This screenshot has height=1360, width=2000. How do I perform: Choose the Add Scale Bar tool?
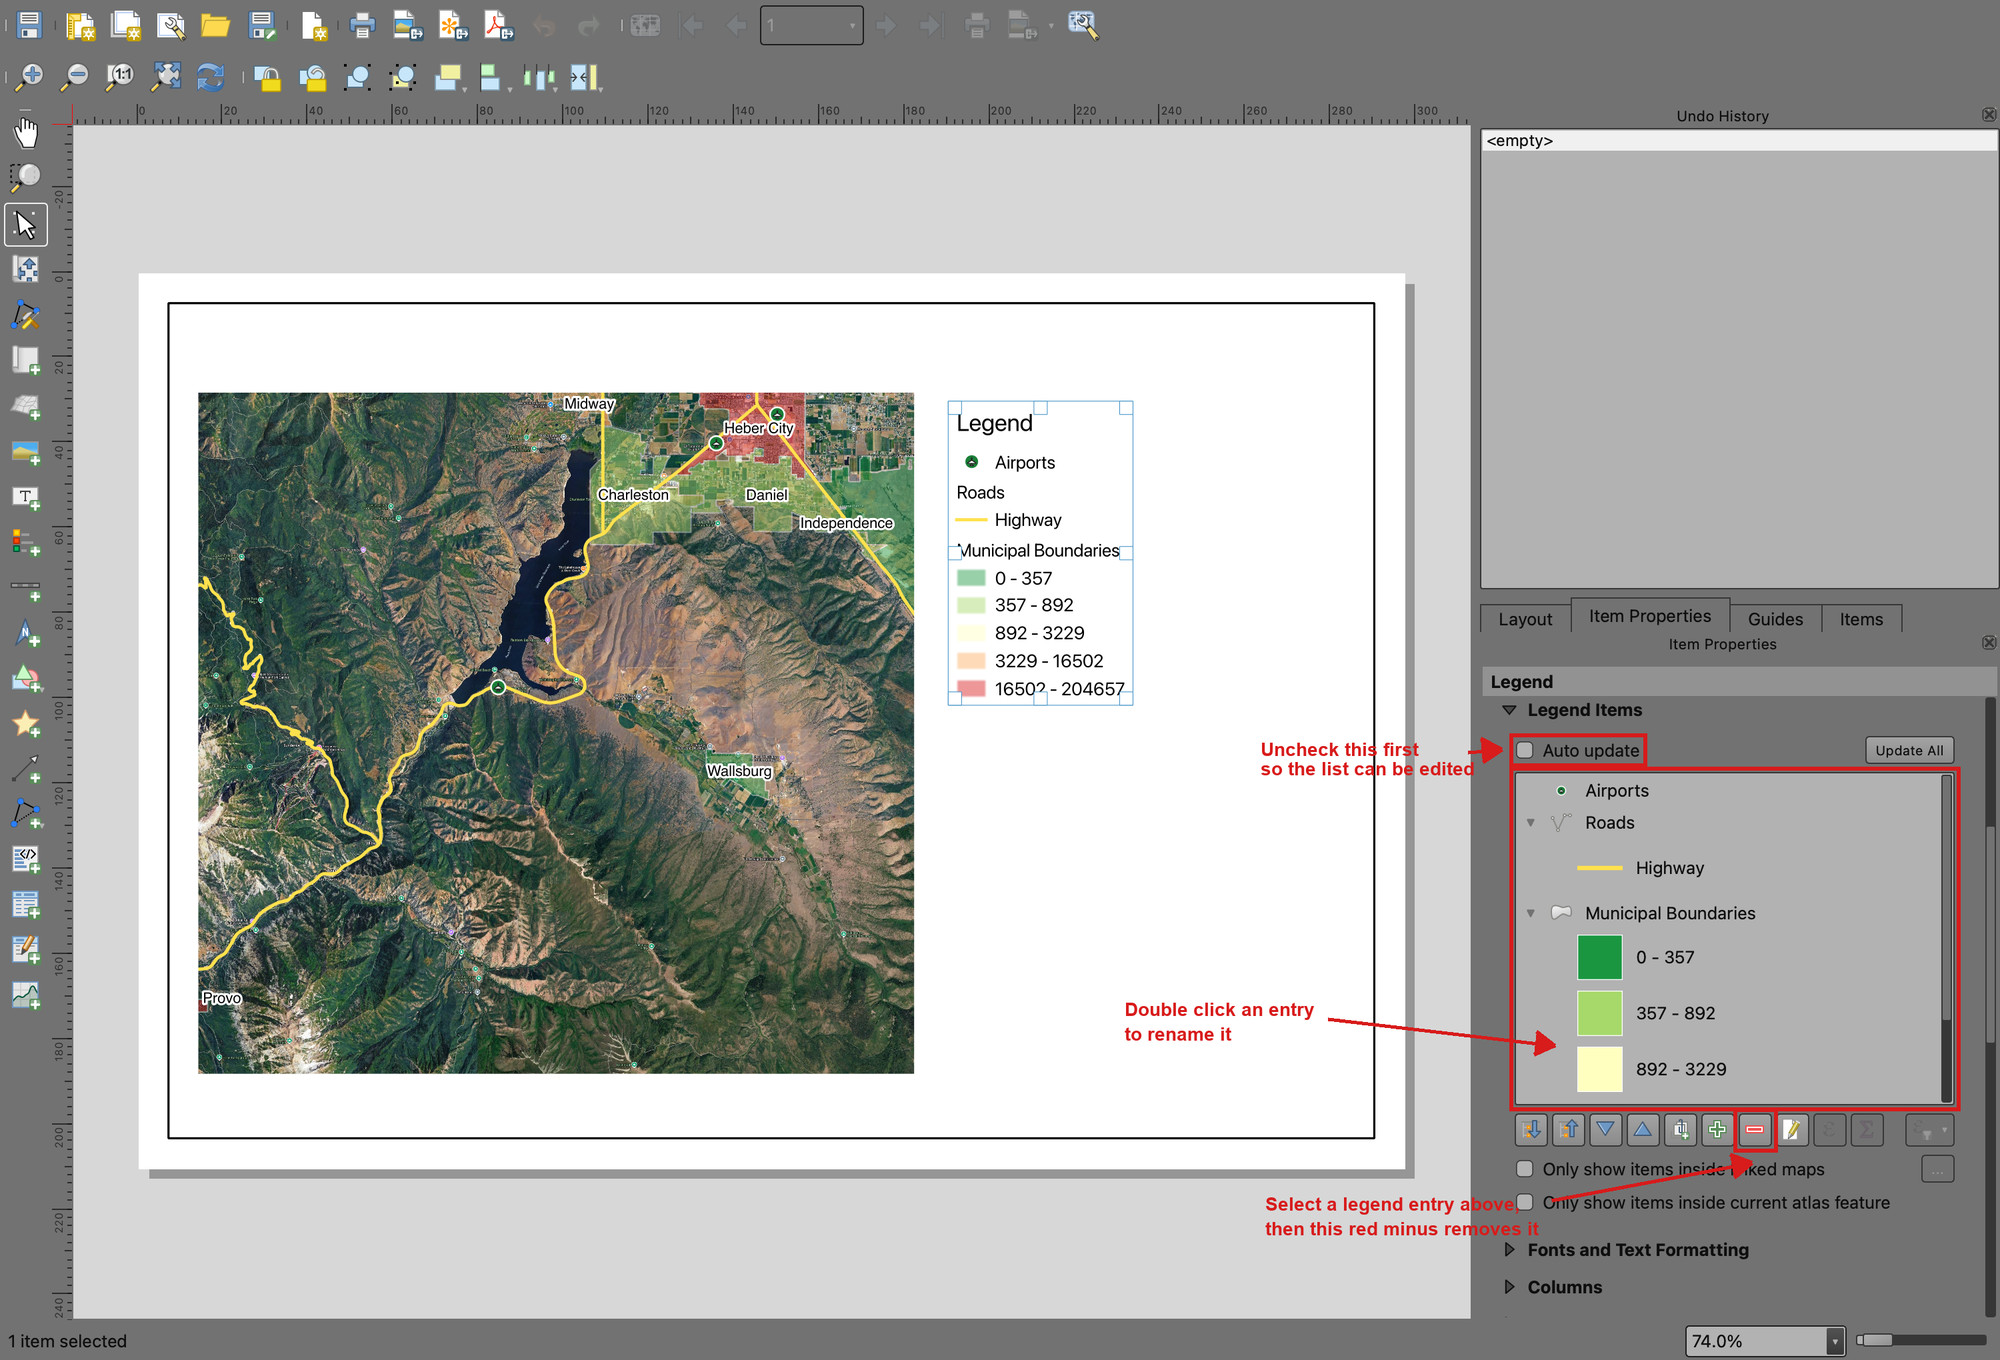pos(26,589)
